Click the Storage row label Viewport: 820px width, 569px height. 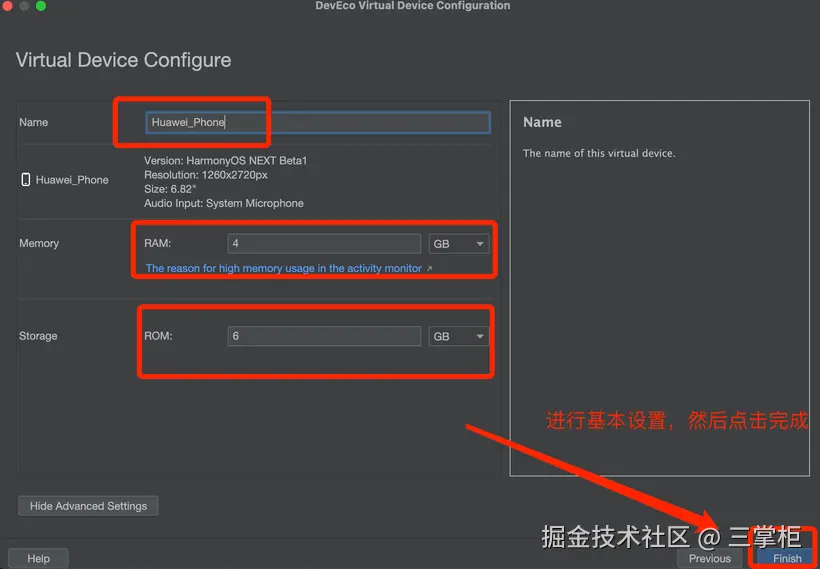[x=38, y=336]
